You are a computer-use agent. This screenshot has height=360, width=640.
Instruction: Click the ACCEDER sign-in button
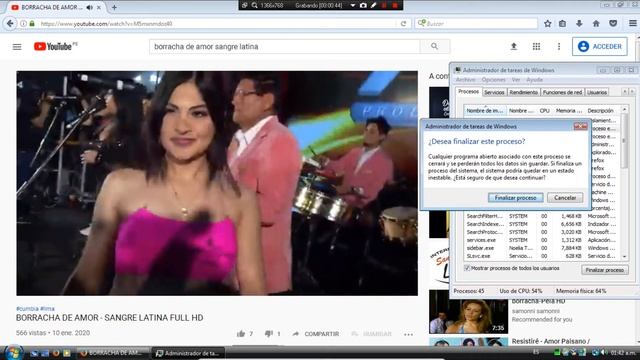click(x=600, y=47)
